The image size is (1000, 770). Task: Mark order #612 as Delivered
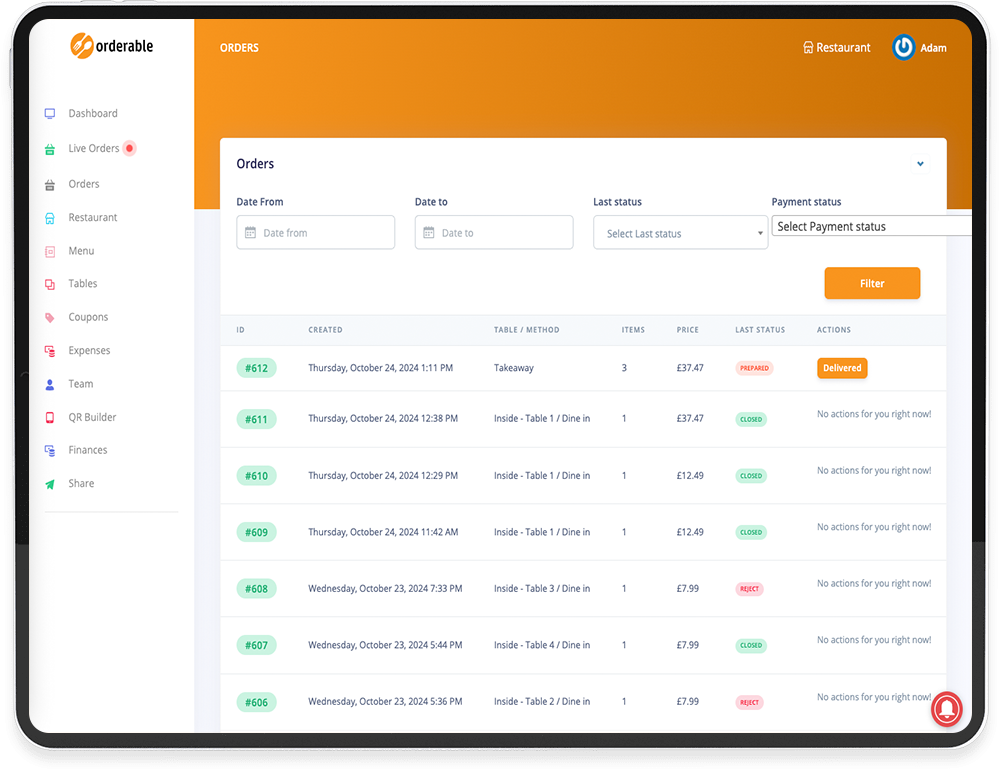[x=841, y=368]
